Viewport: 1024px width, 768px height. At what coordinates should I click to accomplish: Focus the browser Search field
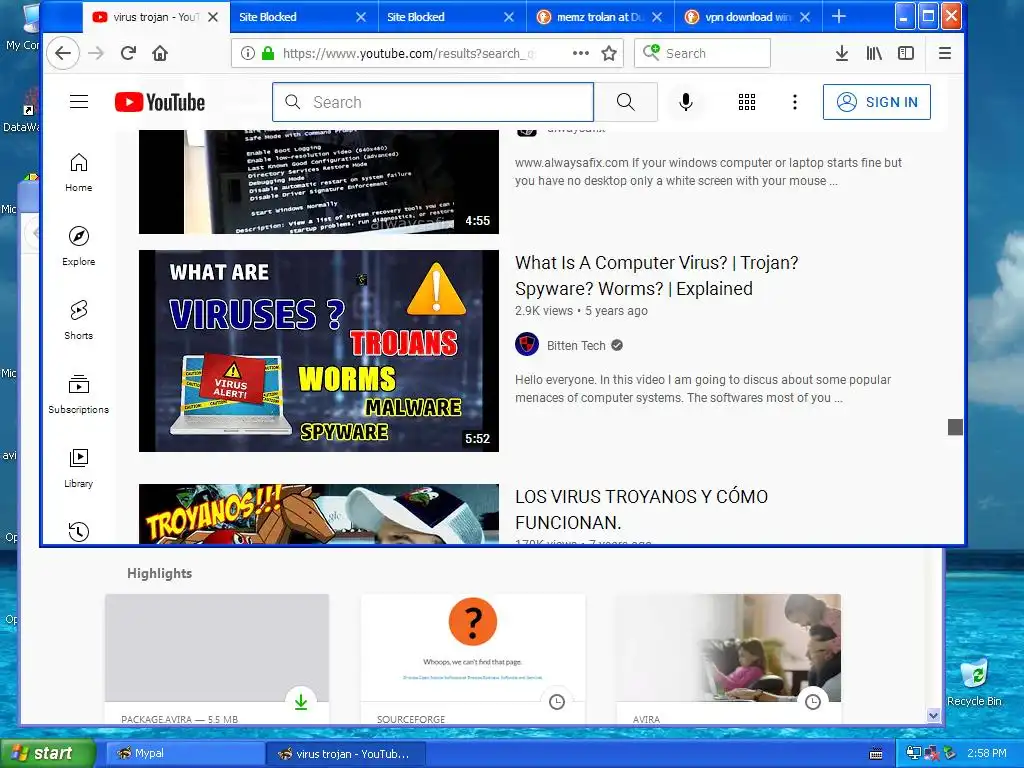(702, 54)
